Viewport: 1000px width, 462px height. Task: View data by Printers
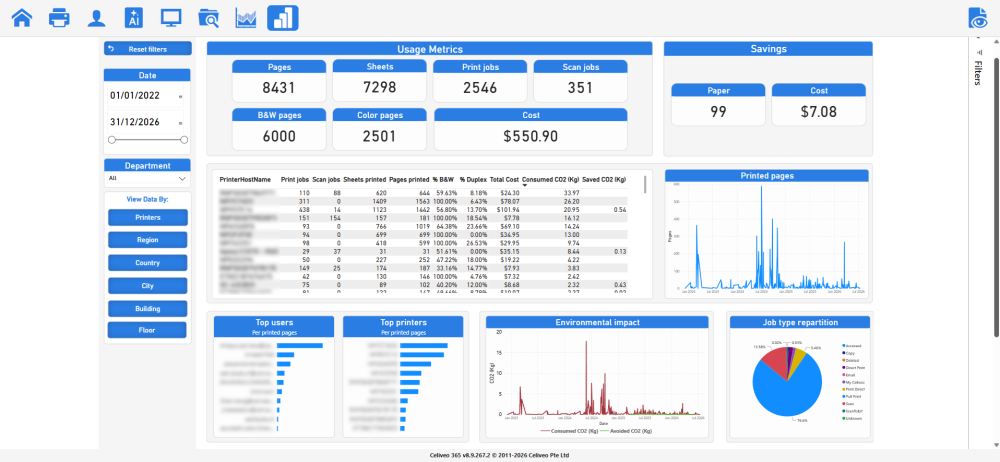(148, 218)
